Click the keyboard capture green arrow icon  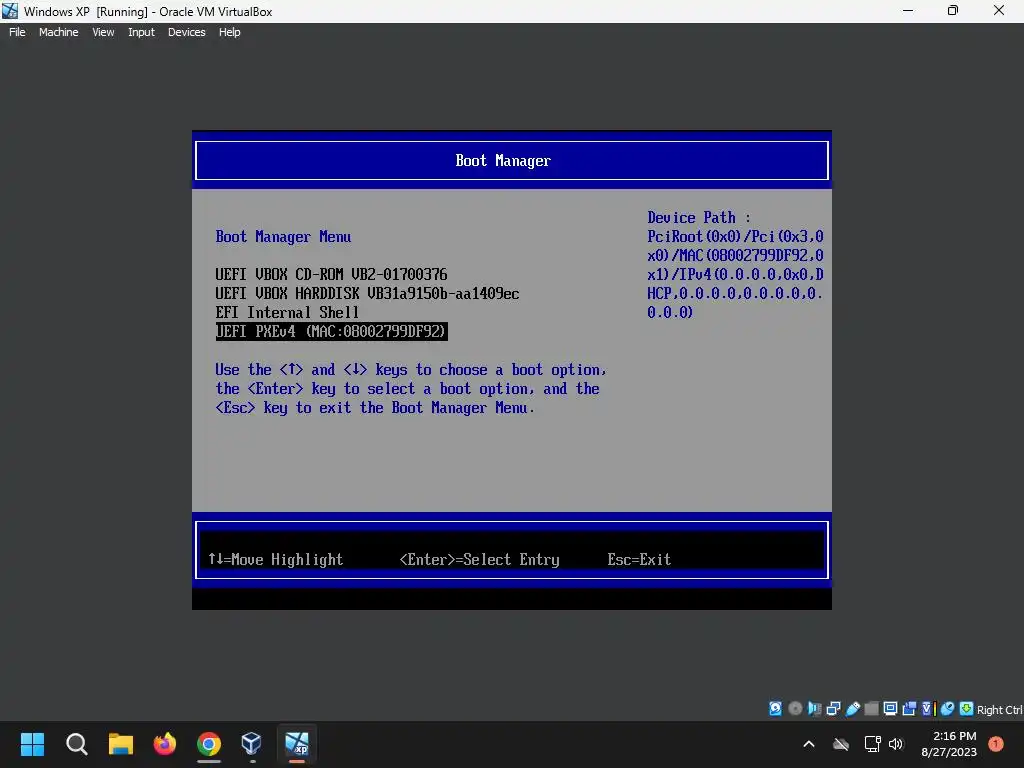[x=966, y=709]
